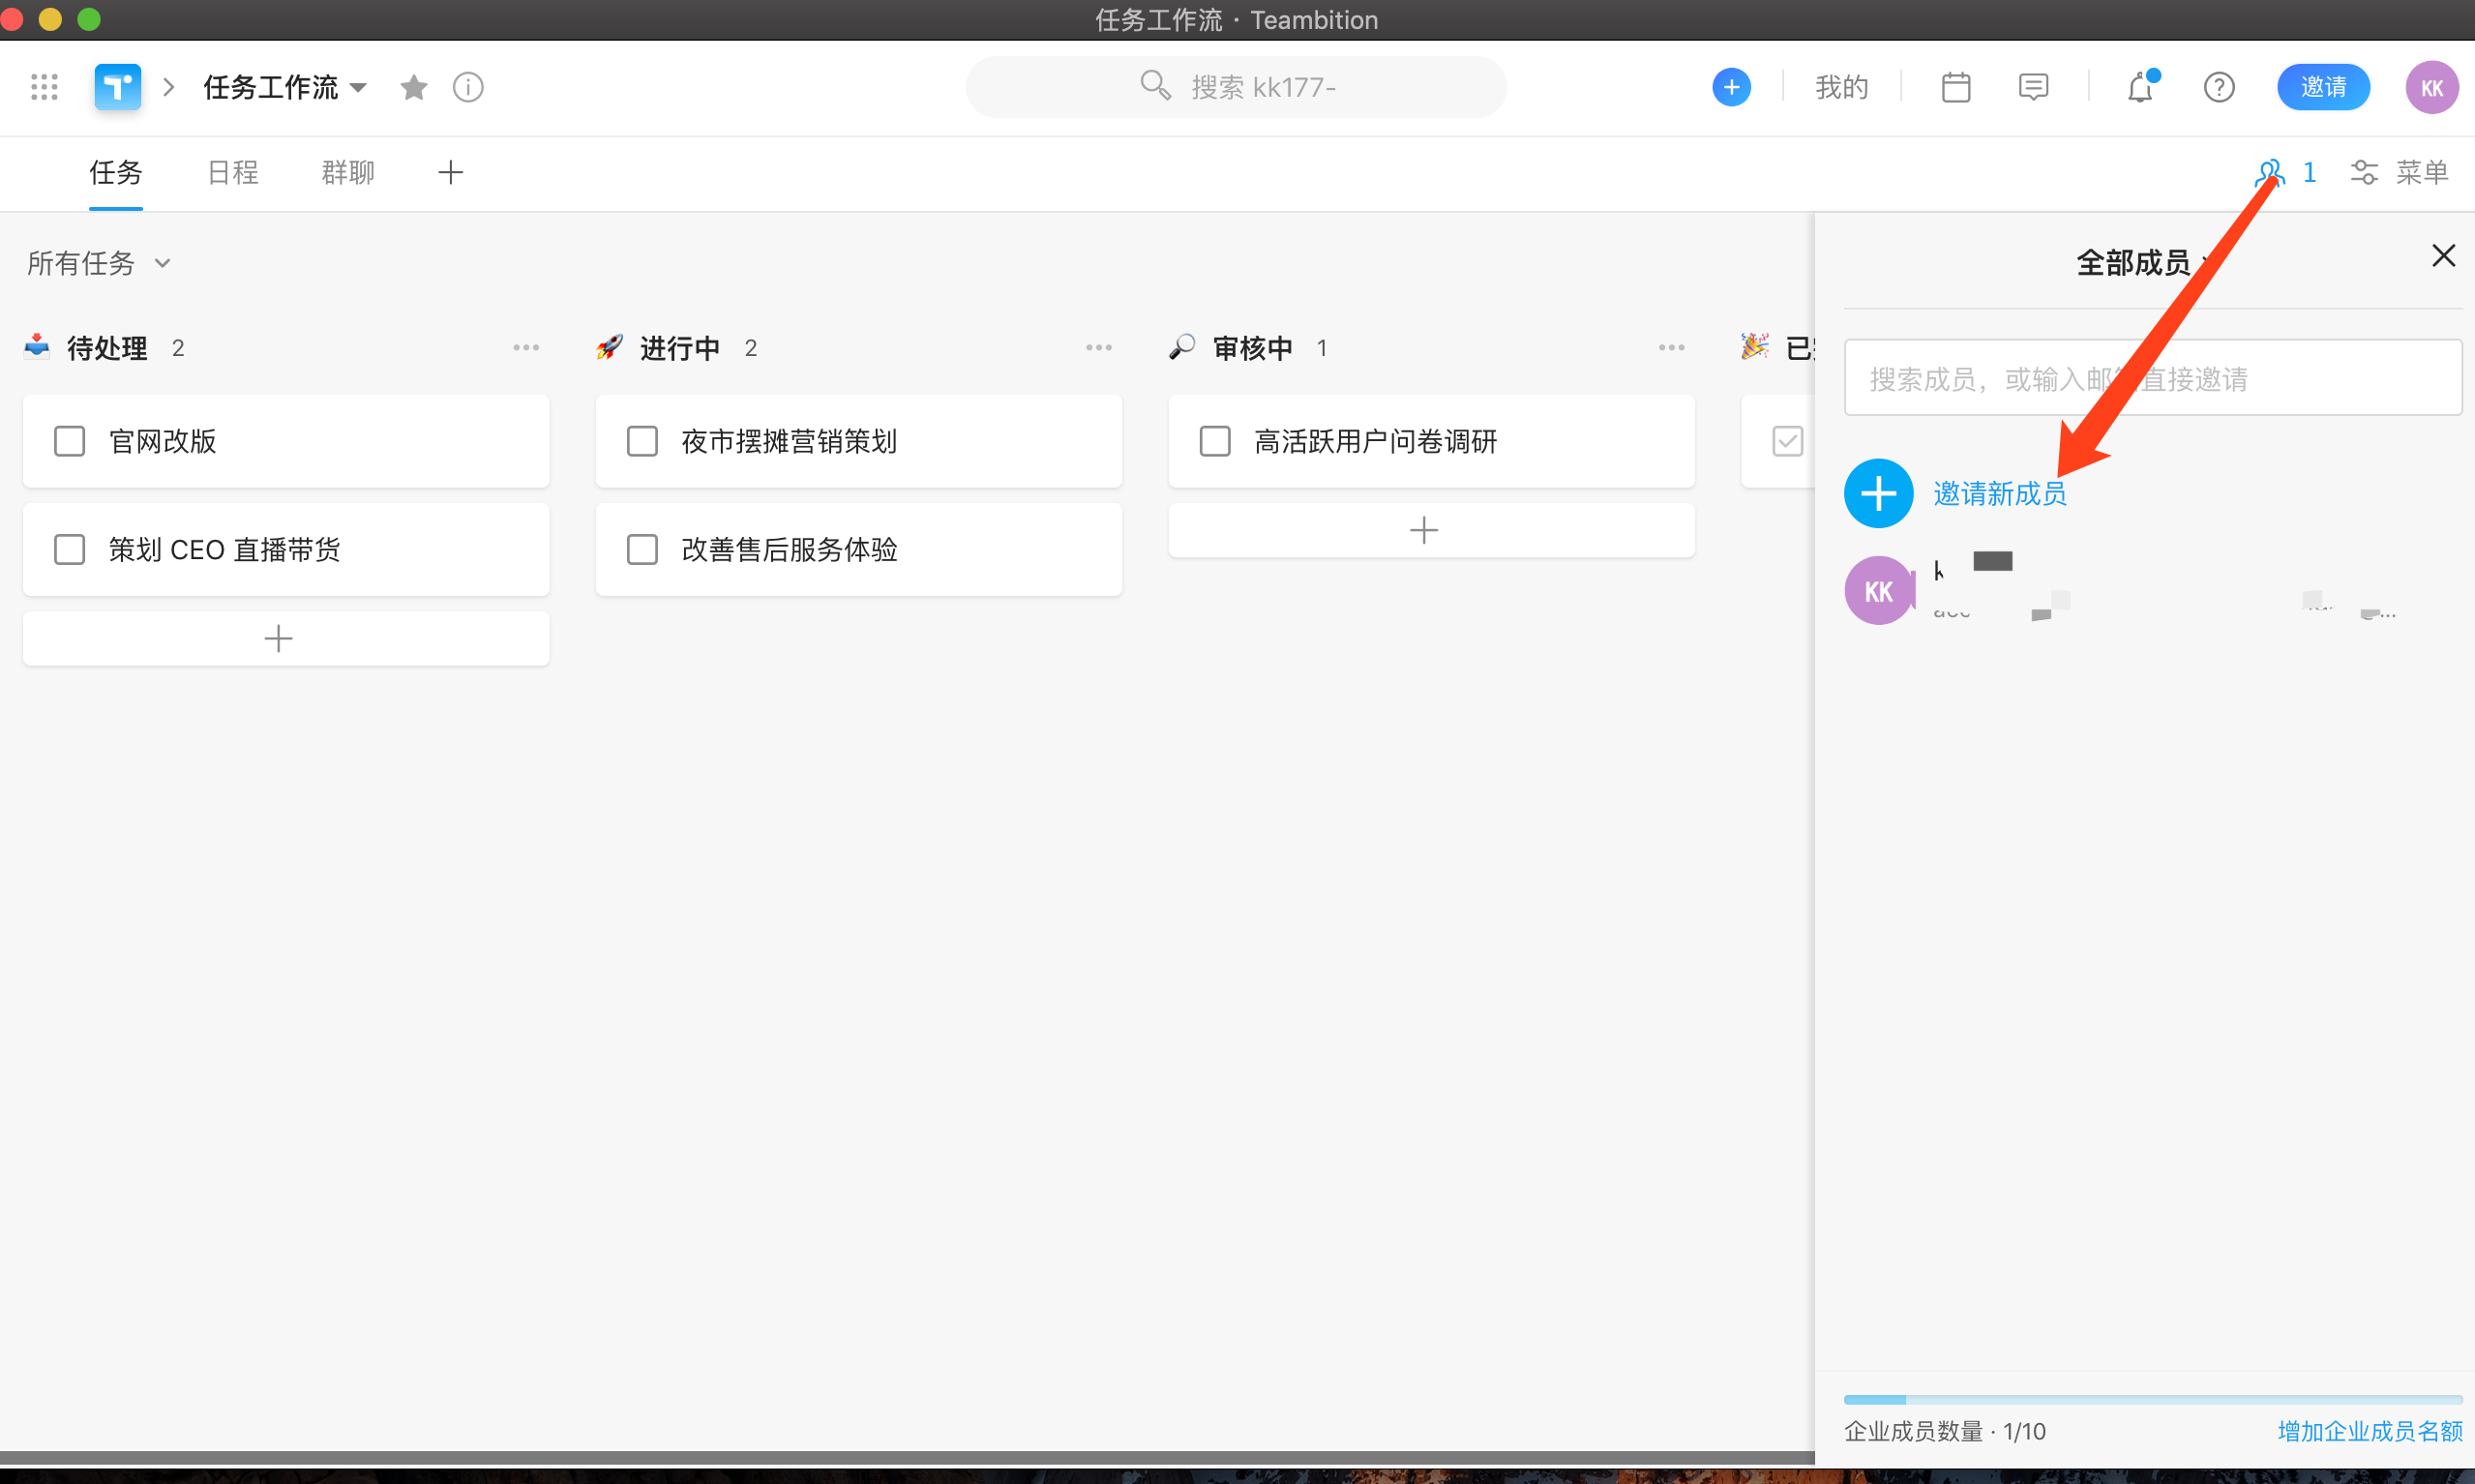2475x1484 pixels.
Task: Select the 邀请新成员 link
Action: pos(1998,493)
